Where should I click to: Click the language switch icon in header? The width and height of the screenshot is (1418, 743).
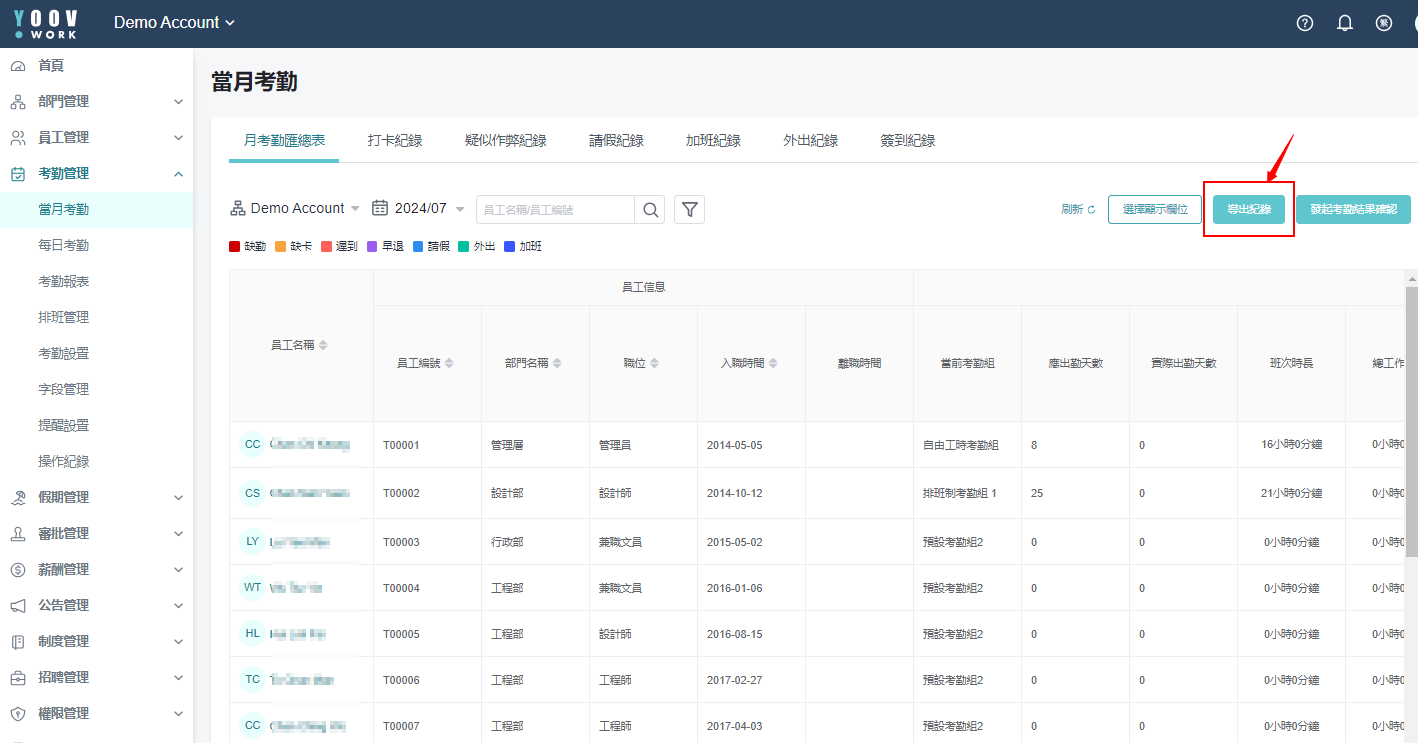click(x=1384, y=23)
